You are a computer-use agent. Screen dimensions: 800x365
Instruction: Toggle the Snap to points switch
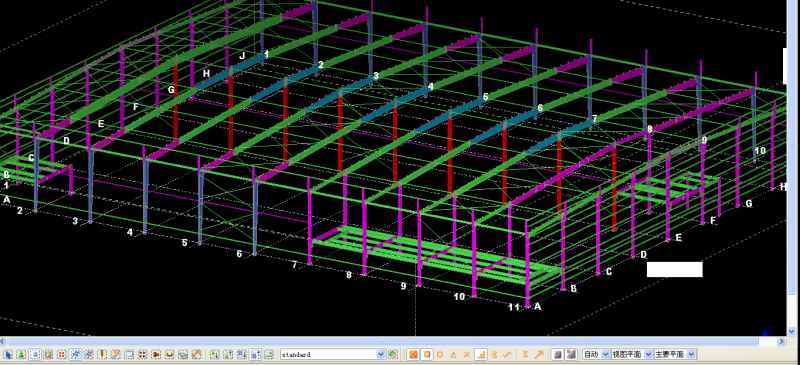[414, 354]
